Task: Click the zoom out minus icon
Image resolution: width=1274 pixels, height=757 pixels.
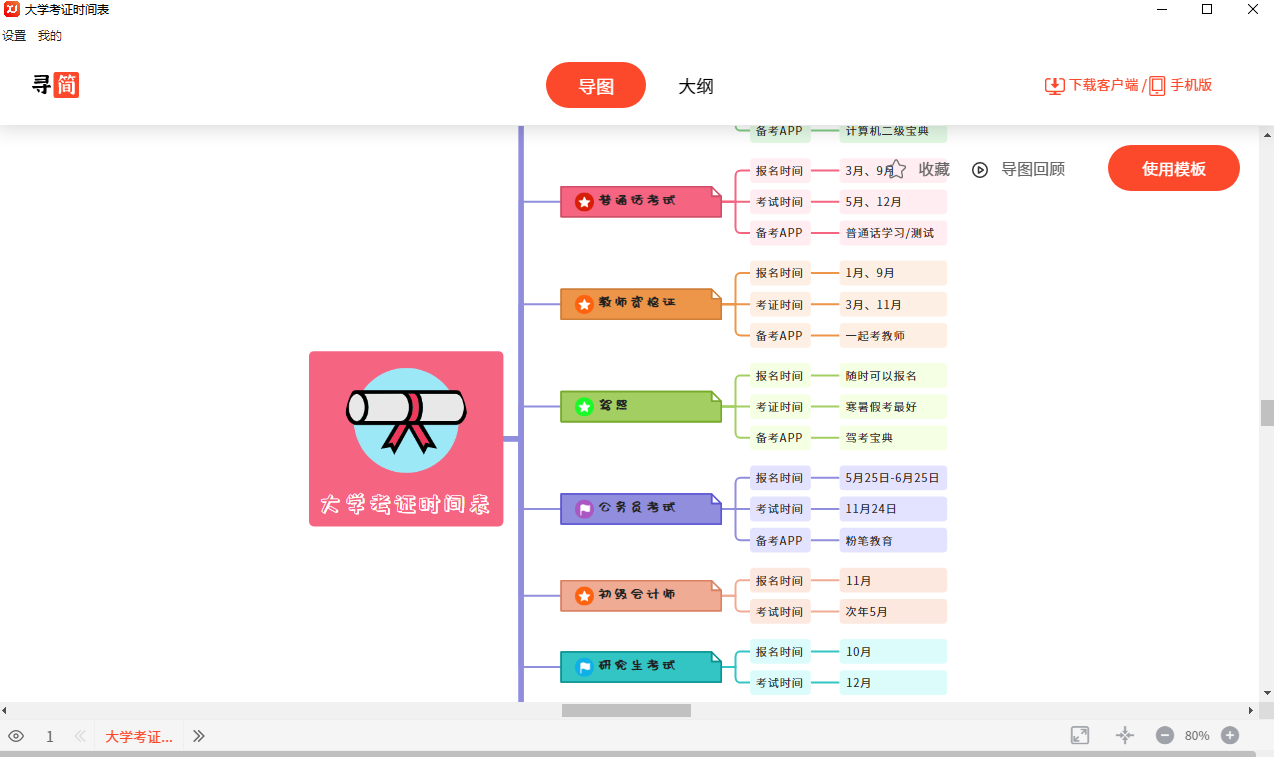Action: pyautogui.click(x=1164, y=735)
